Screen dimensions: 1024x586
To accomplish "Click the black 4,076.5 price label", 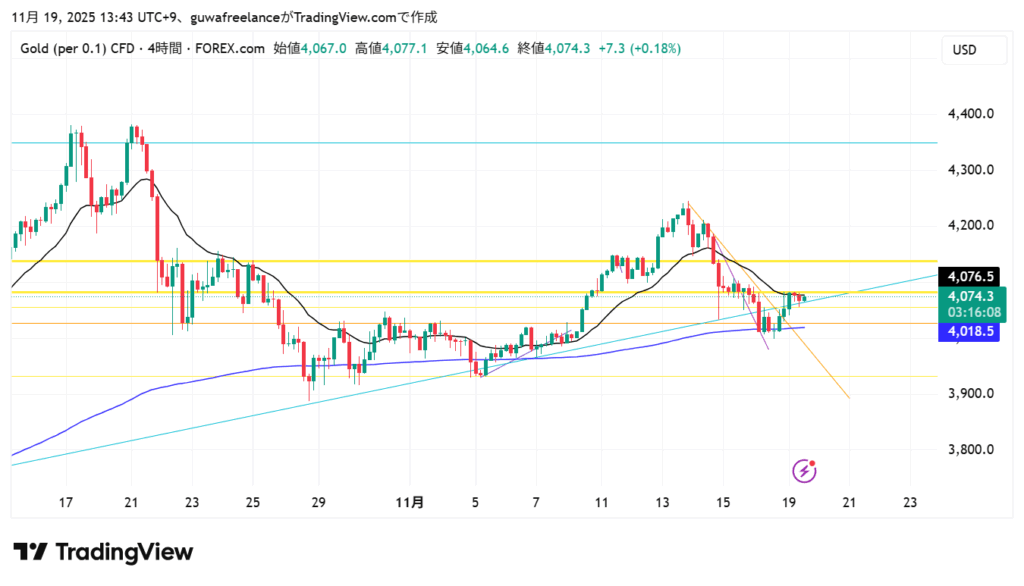I will 975,276.
